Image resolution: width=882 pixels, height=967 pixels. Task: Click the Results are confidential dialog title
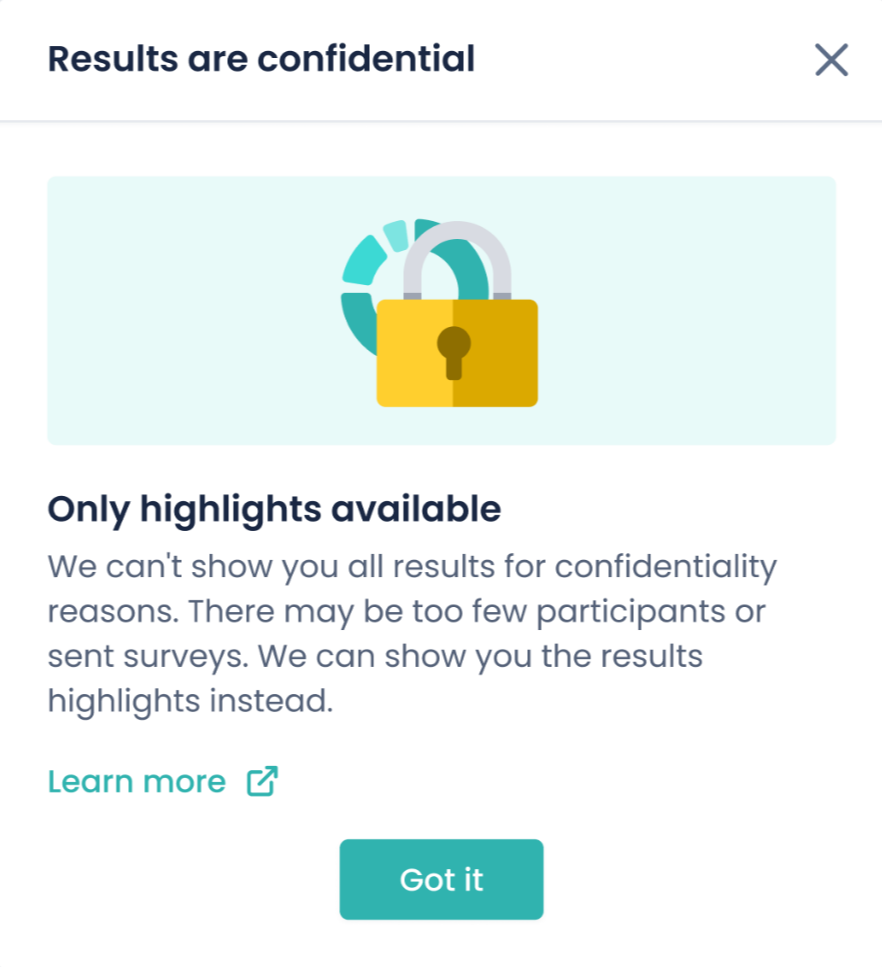pos(262,59)
